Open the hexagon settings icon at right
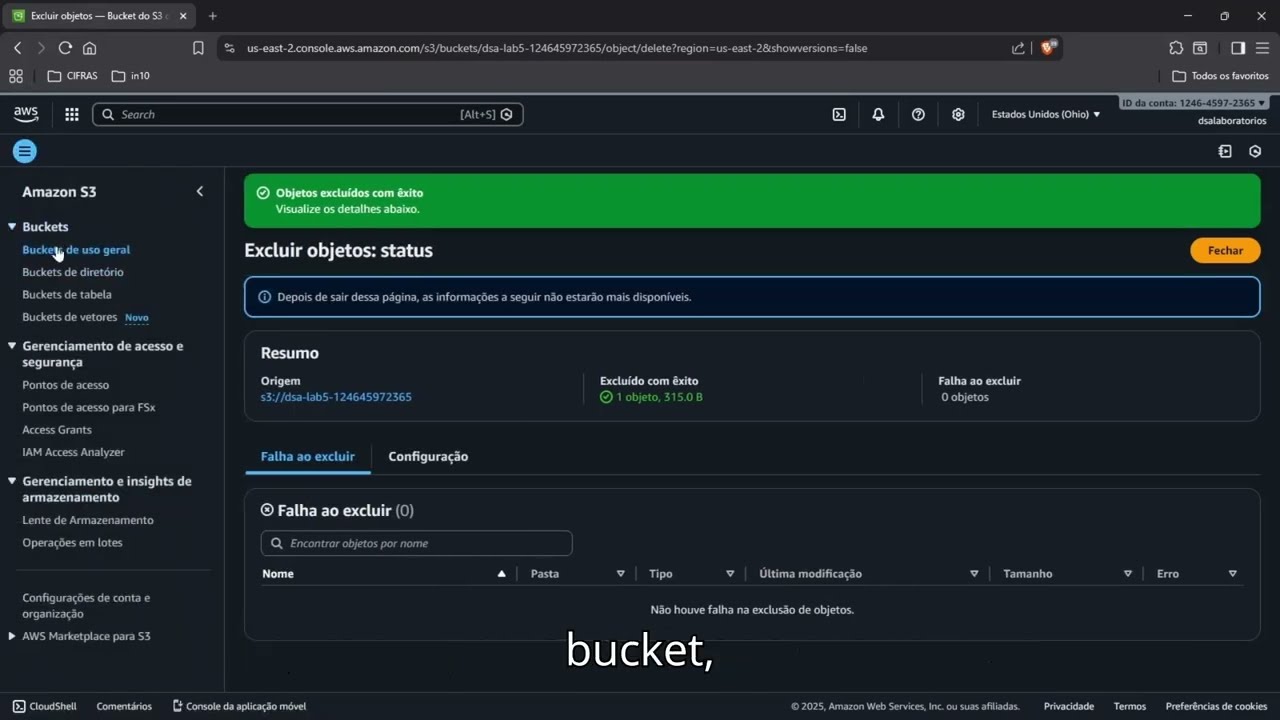This screenshot has height=720, width=1280. tap(1255, 151)
